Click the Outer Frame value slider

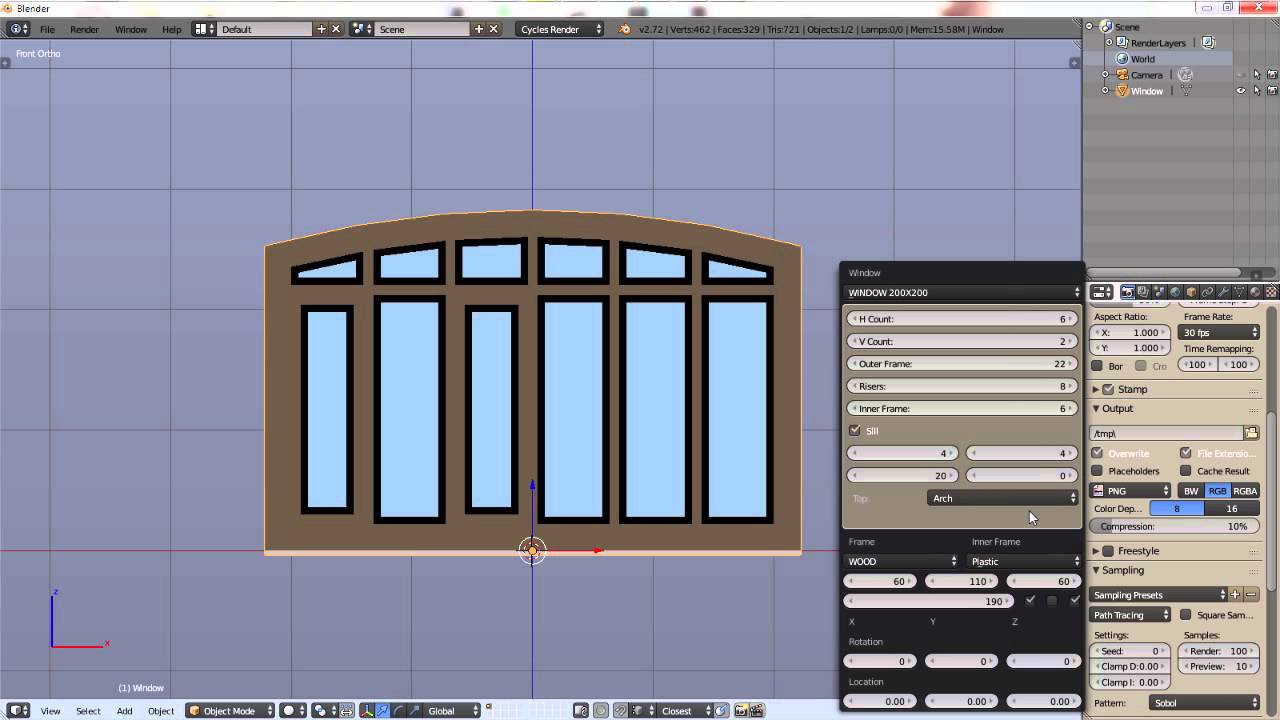point(962,364)
